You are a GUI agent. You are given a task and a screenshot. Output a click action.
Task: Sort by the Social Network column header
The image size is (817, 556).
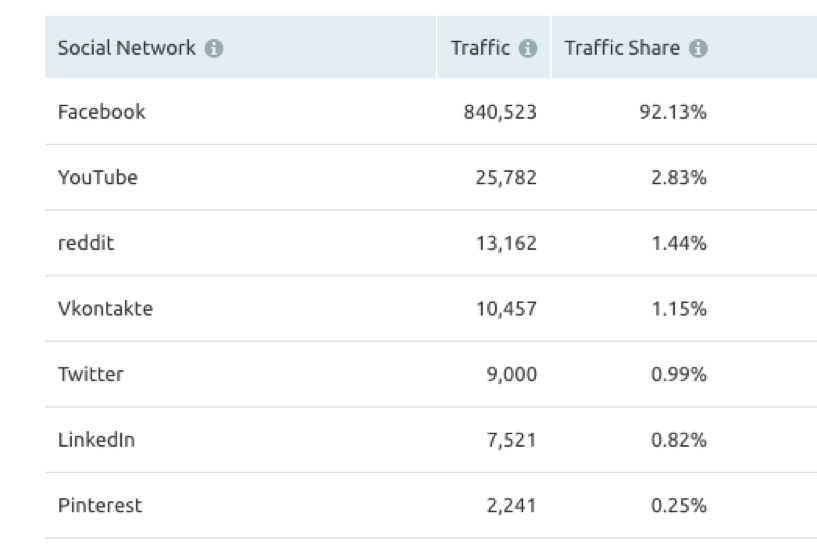point(126,48)
